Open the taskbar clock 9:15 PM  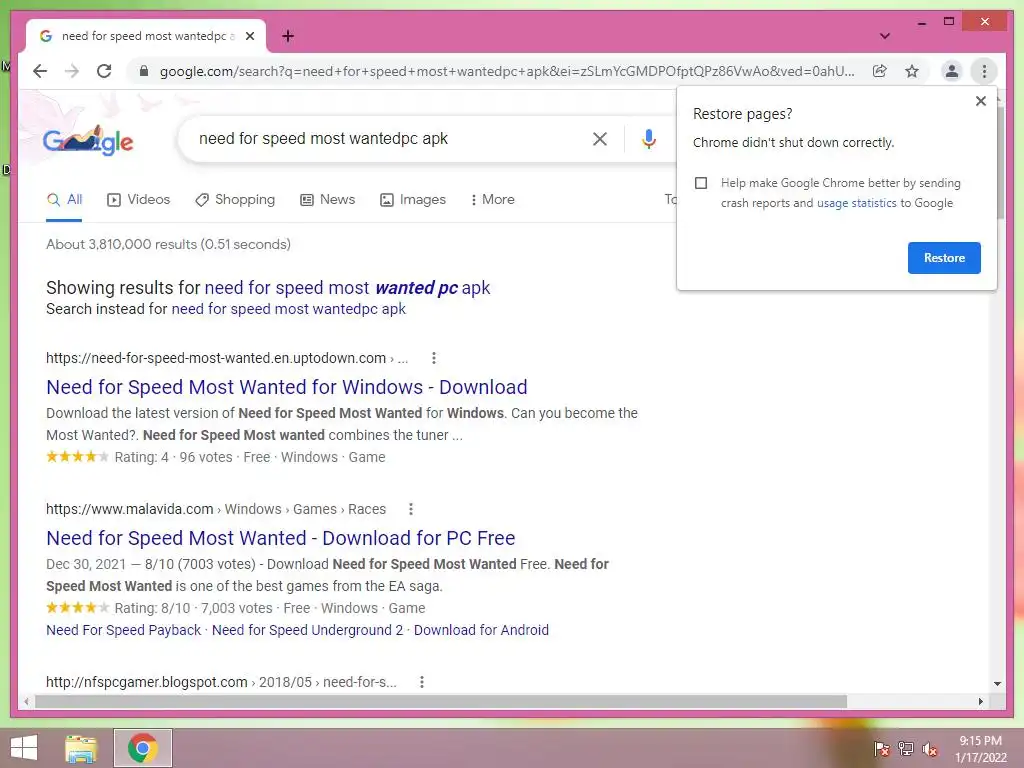click(980, 748)
